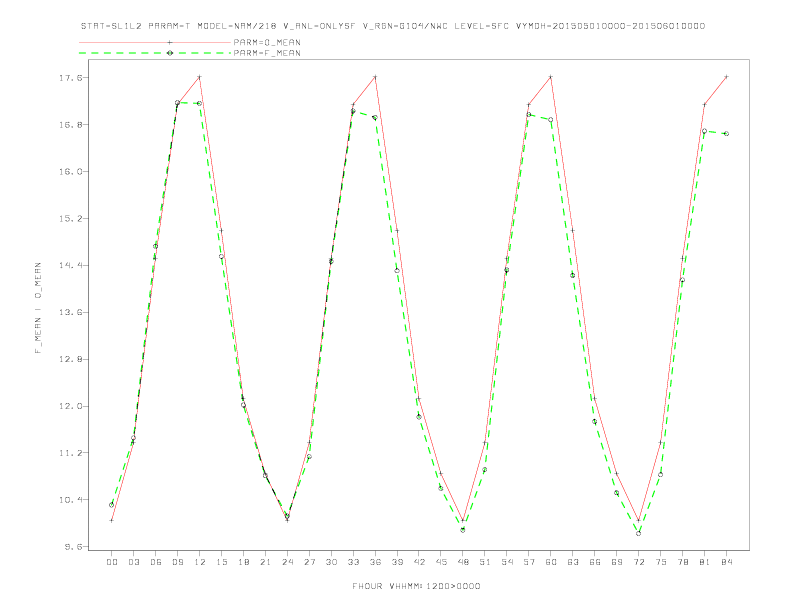792x612 pixels.
Task: Click x-axis tick label 09
Action: point(177,562)
